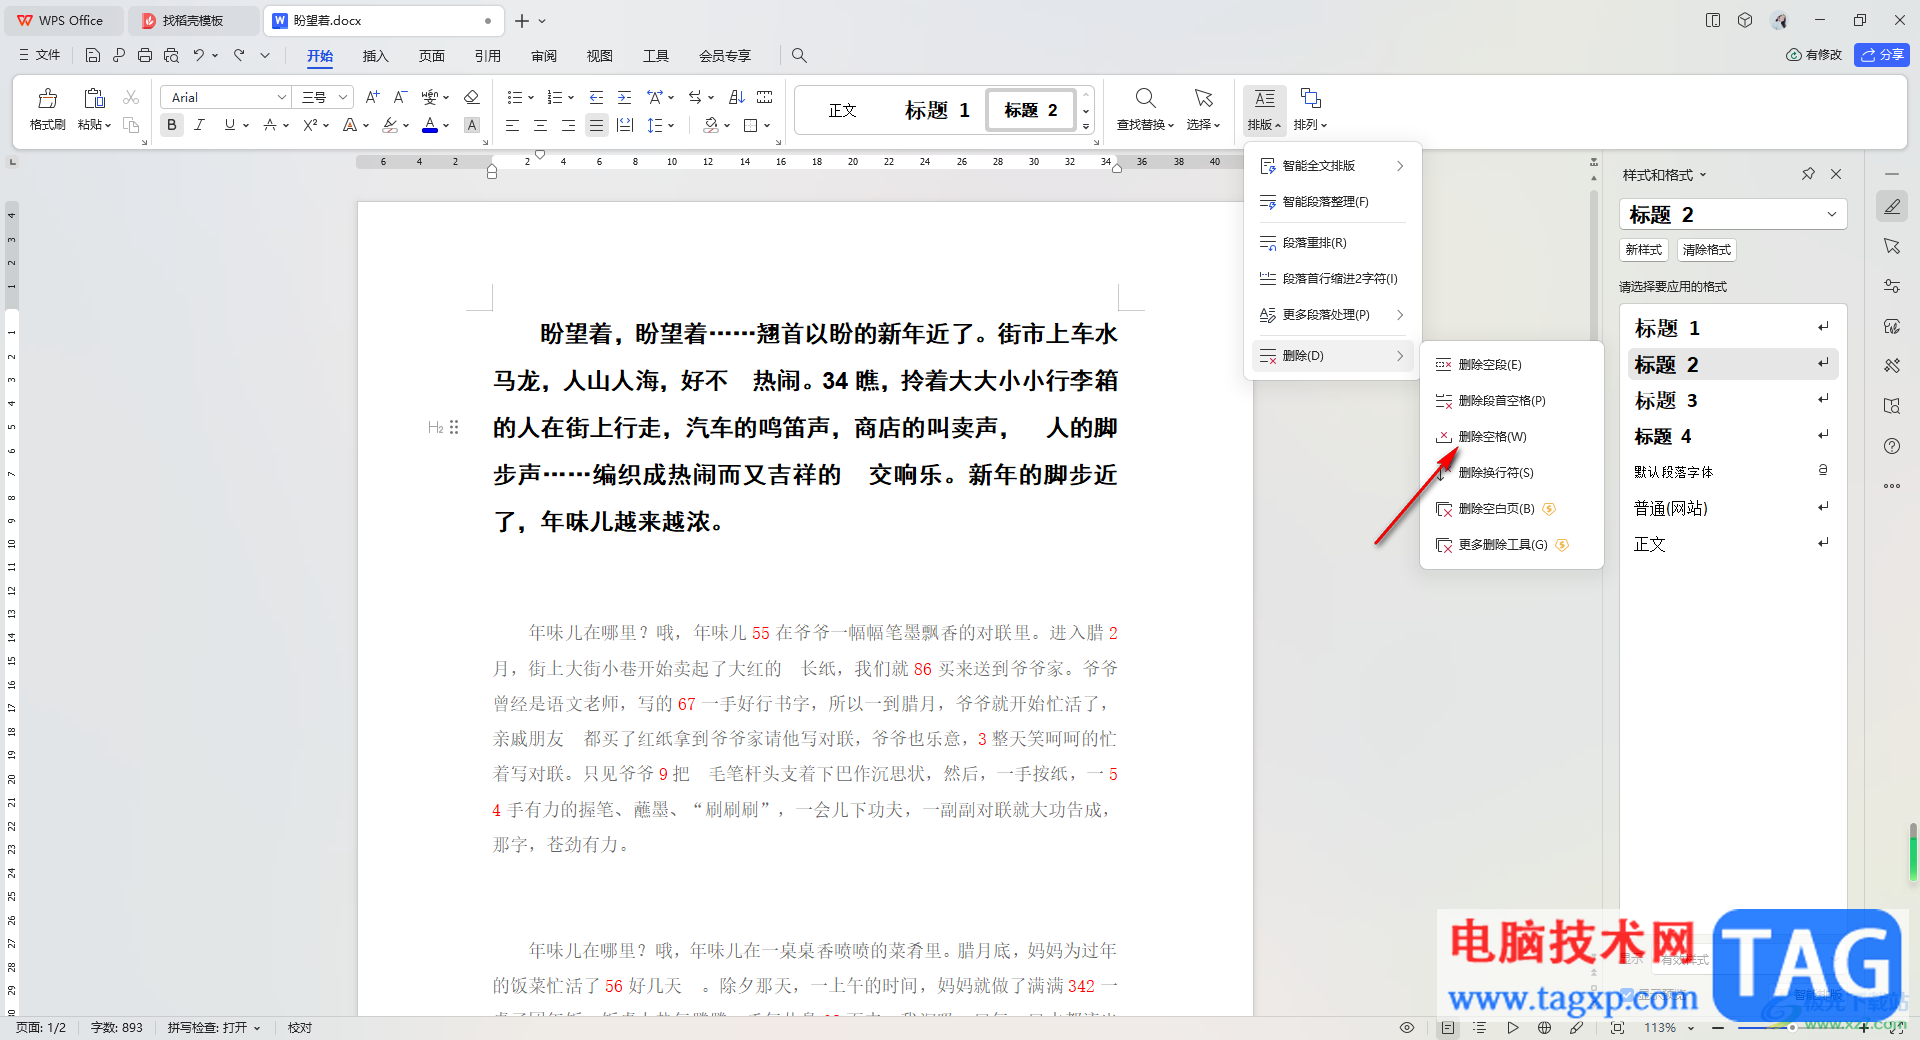Click the web layout globe icon
This screenshot has width=1920, height=1040.
(x=1544, y=1028)
